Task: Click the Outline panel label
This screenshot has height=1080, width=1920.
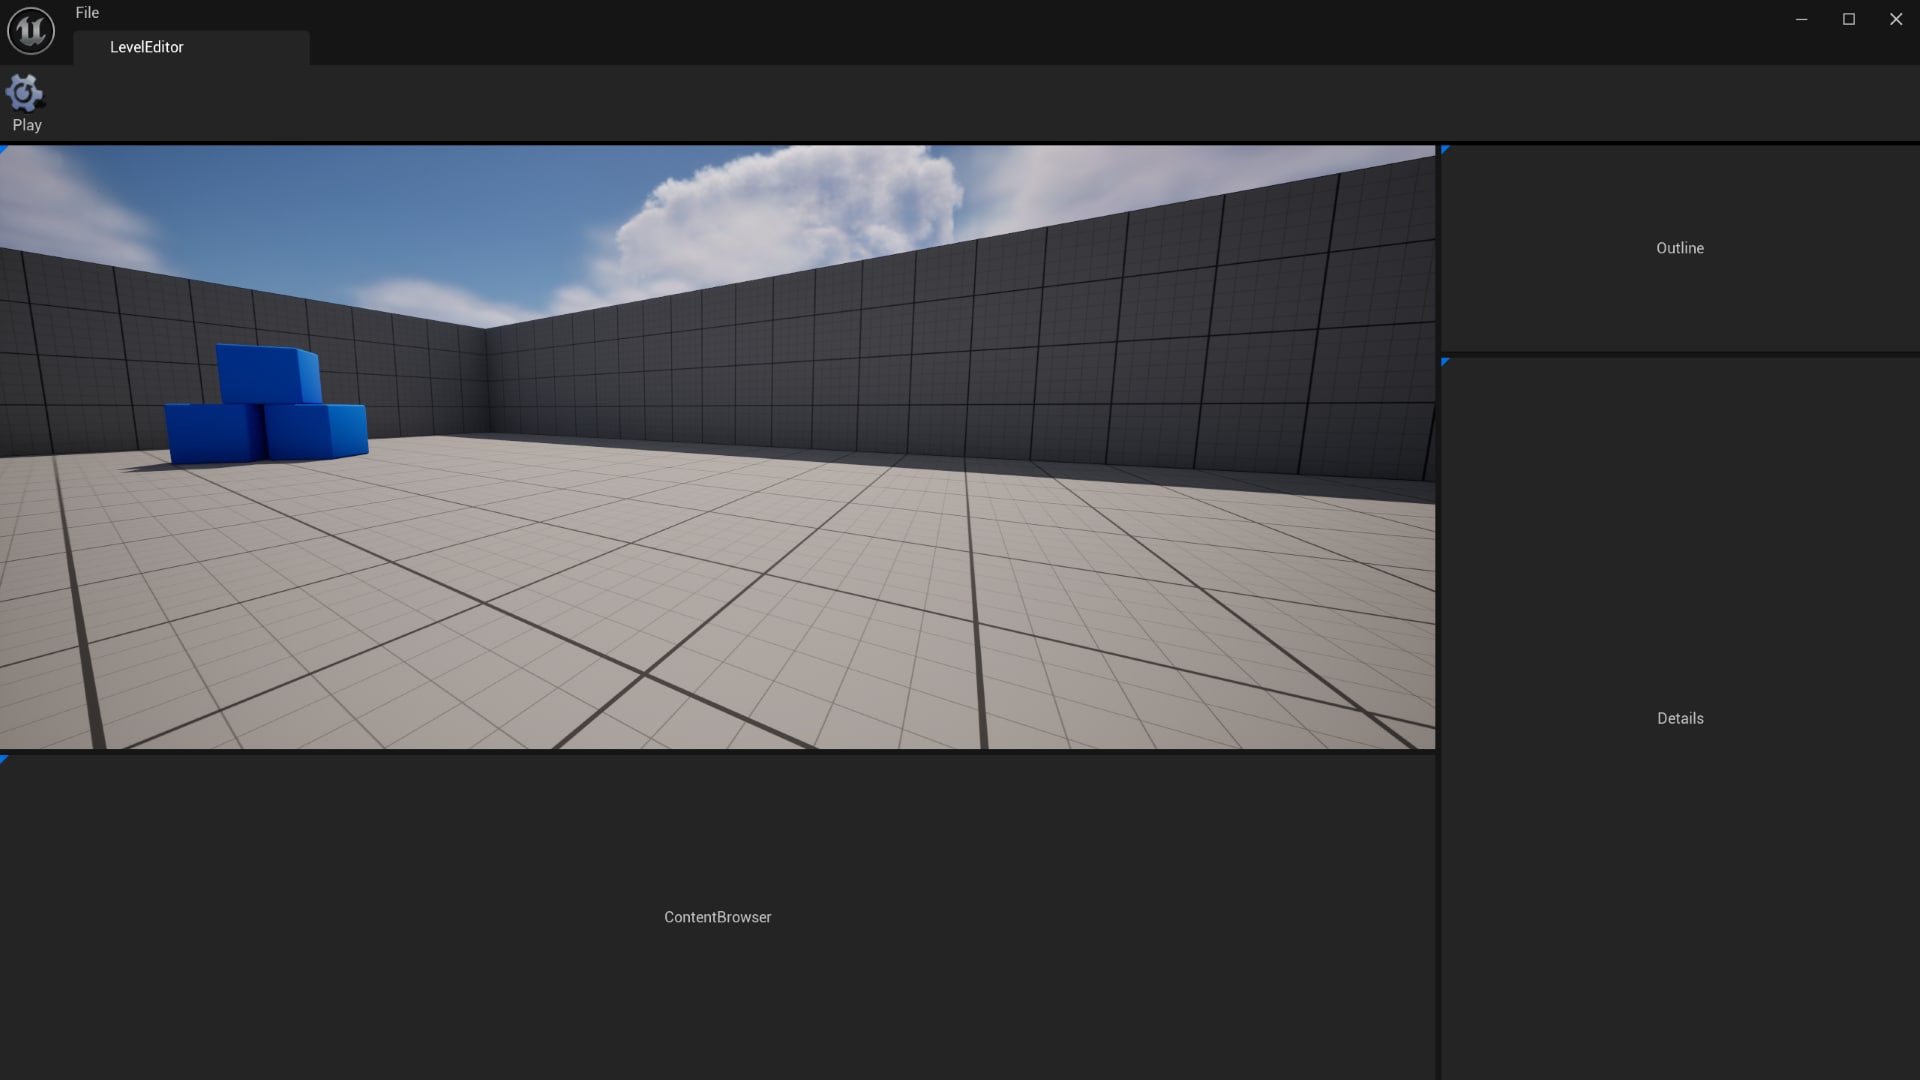Action: click(x=1680, y=248)
